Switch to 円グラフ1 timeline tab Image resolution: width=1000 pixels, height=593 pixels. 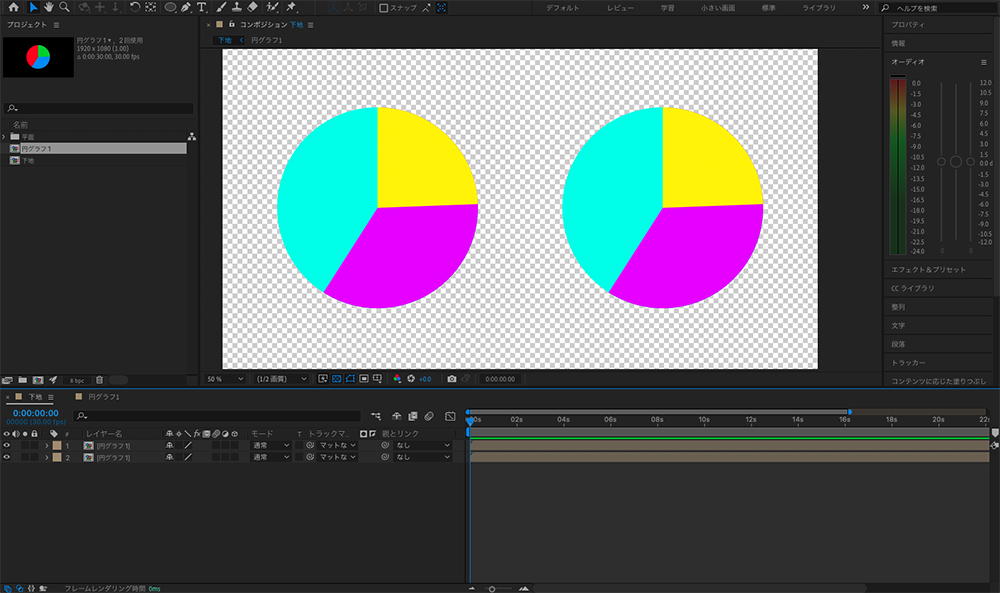coord(104,397)
